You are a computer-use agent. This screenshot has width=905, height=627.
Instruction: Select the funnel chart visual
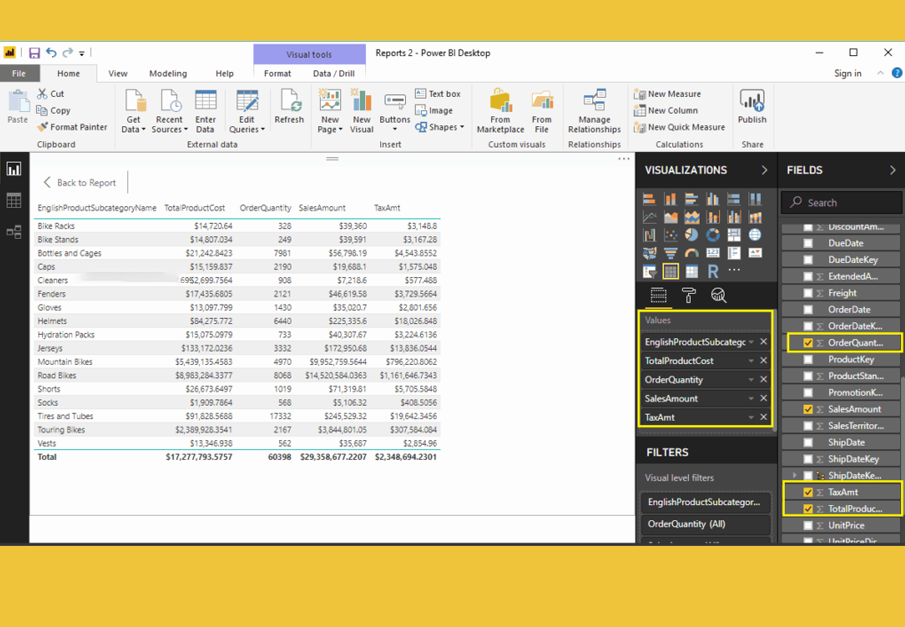pyautogui.click(x=671, y=253)
